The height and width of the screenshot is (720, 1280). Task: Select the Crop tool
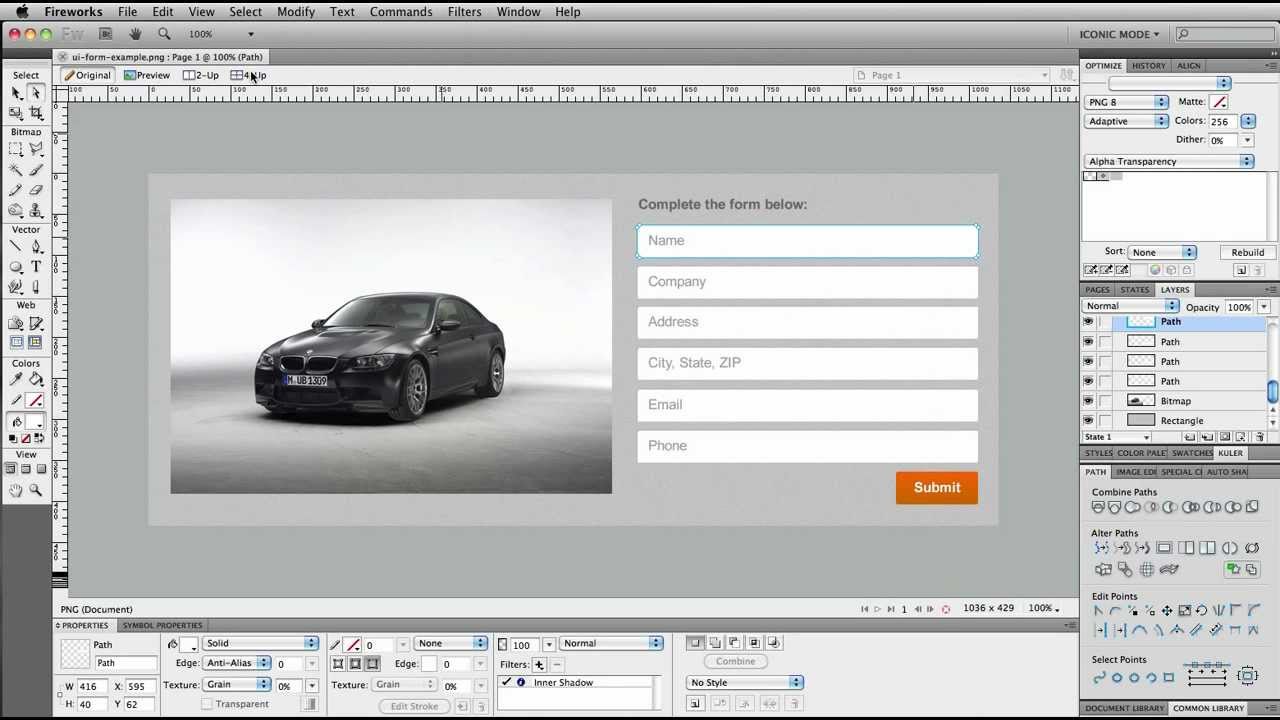[36, 113]
